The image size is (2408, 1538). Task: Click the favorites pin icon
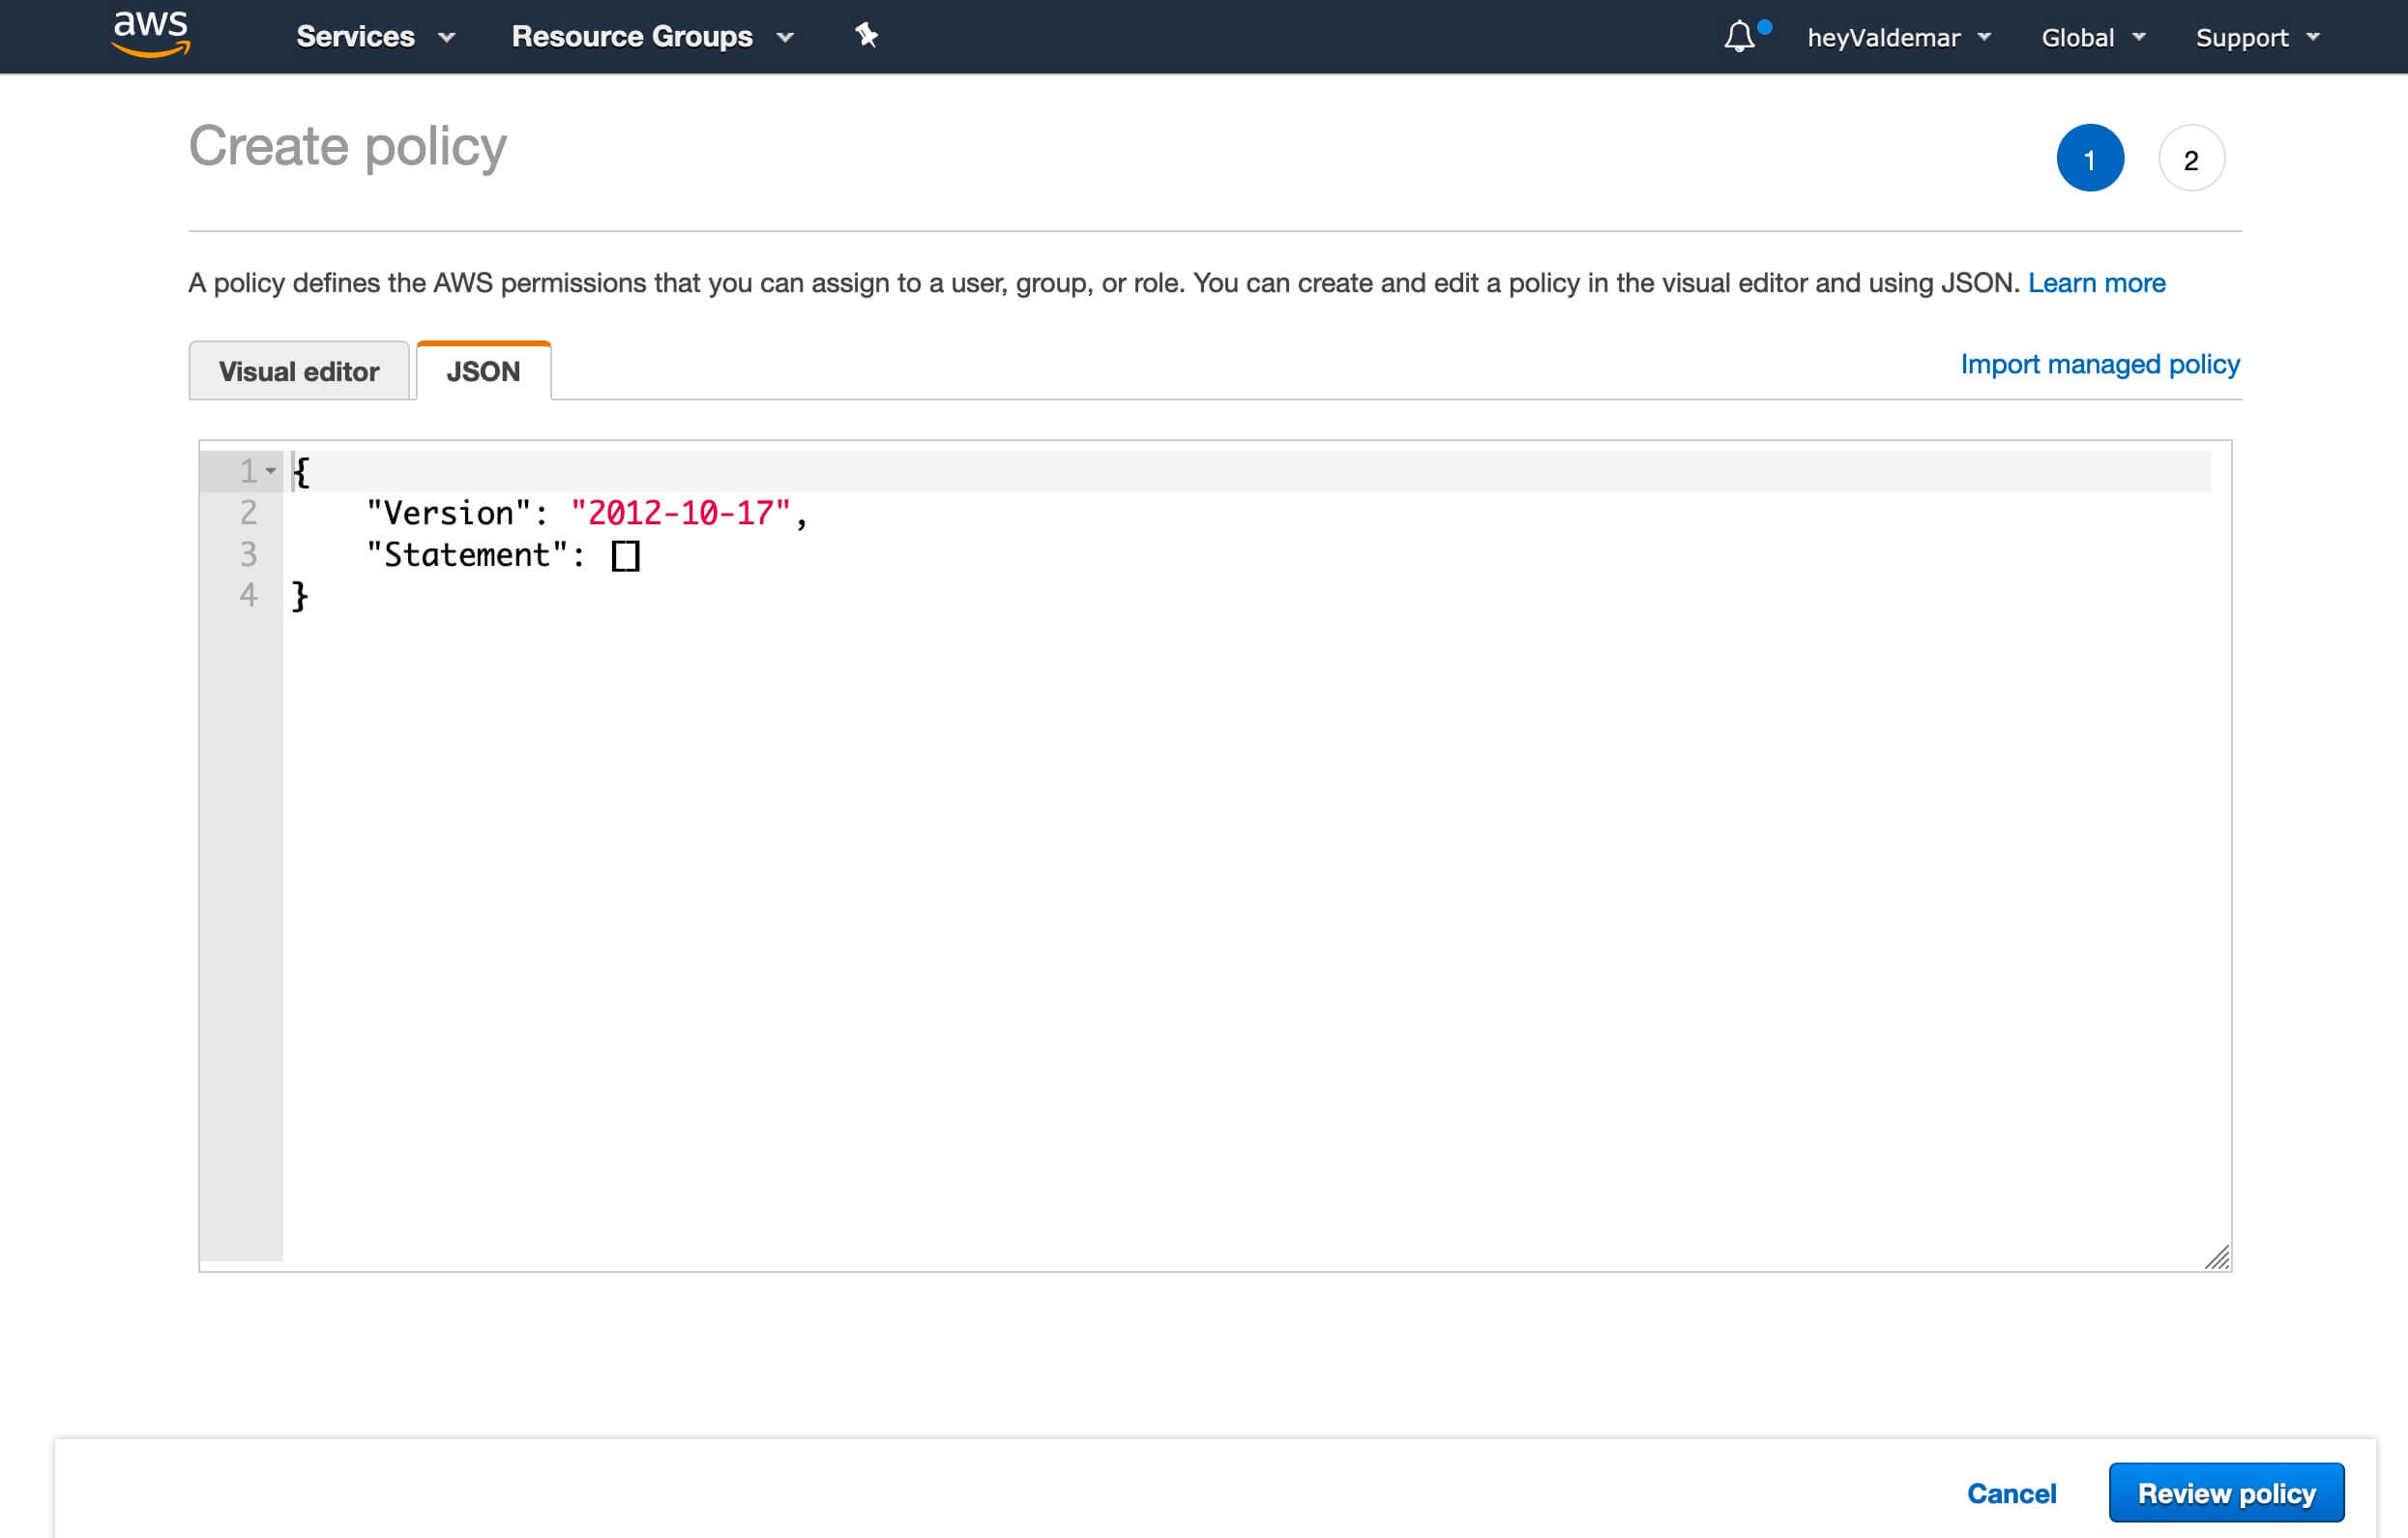pos(864,35)
